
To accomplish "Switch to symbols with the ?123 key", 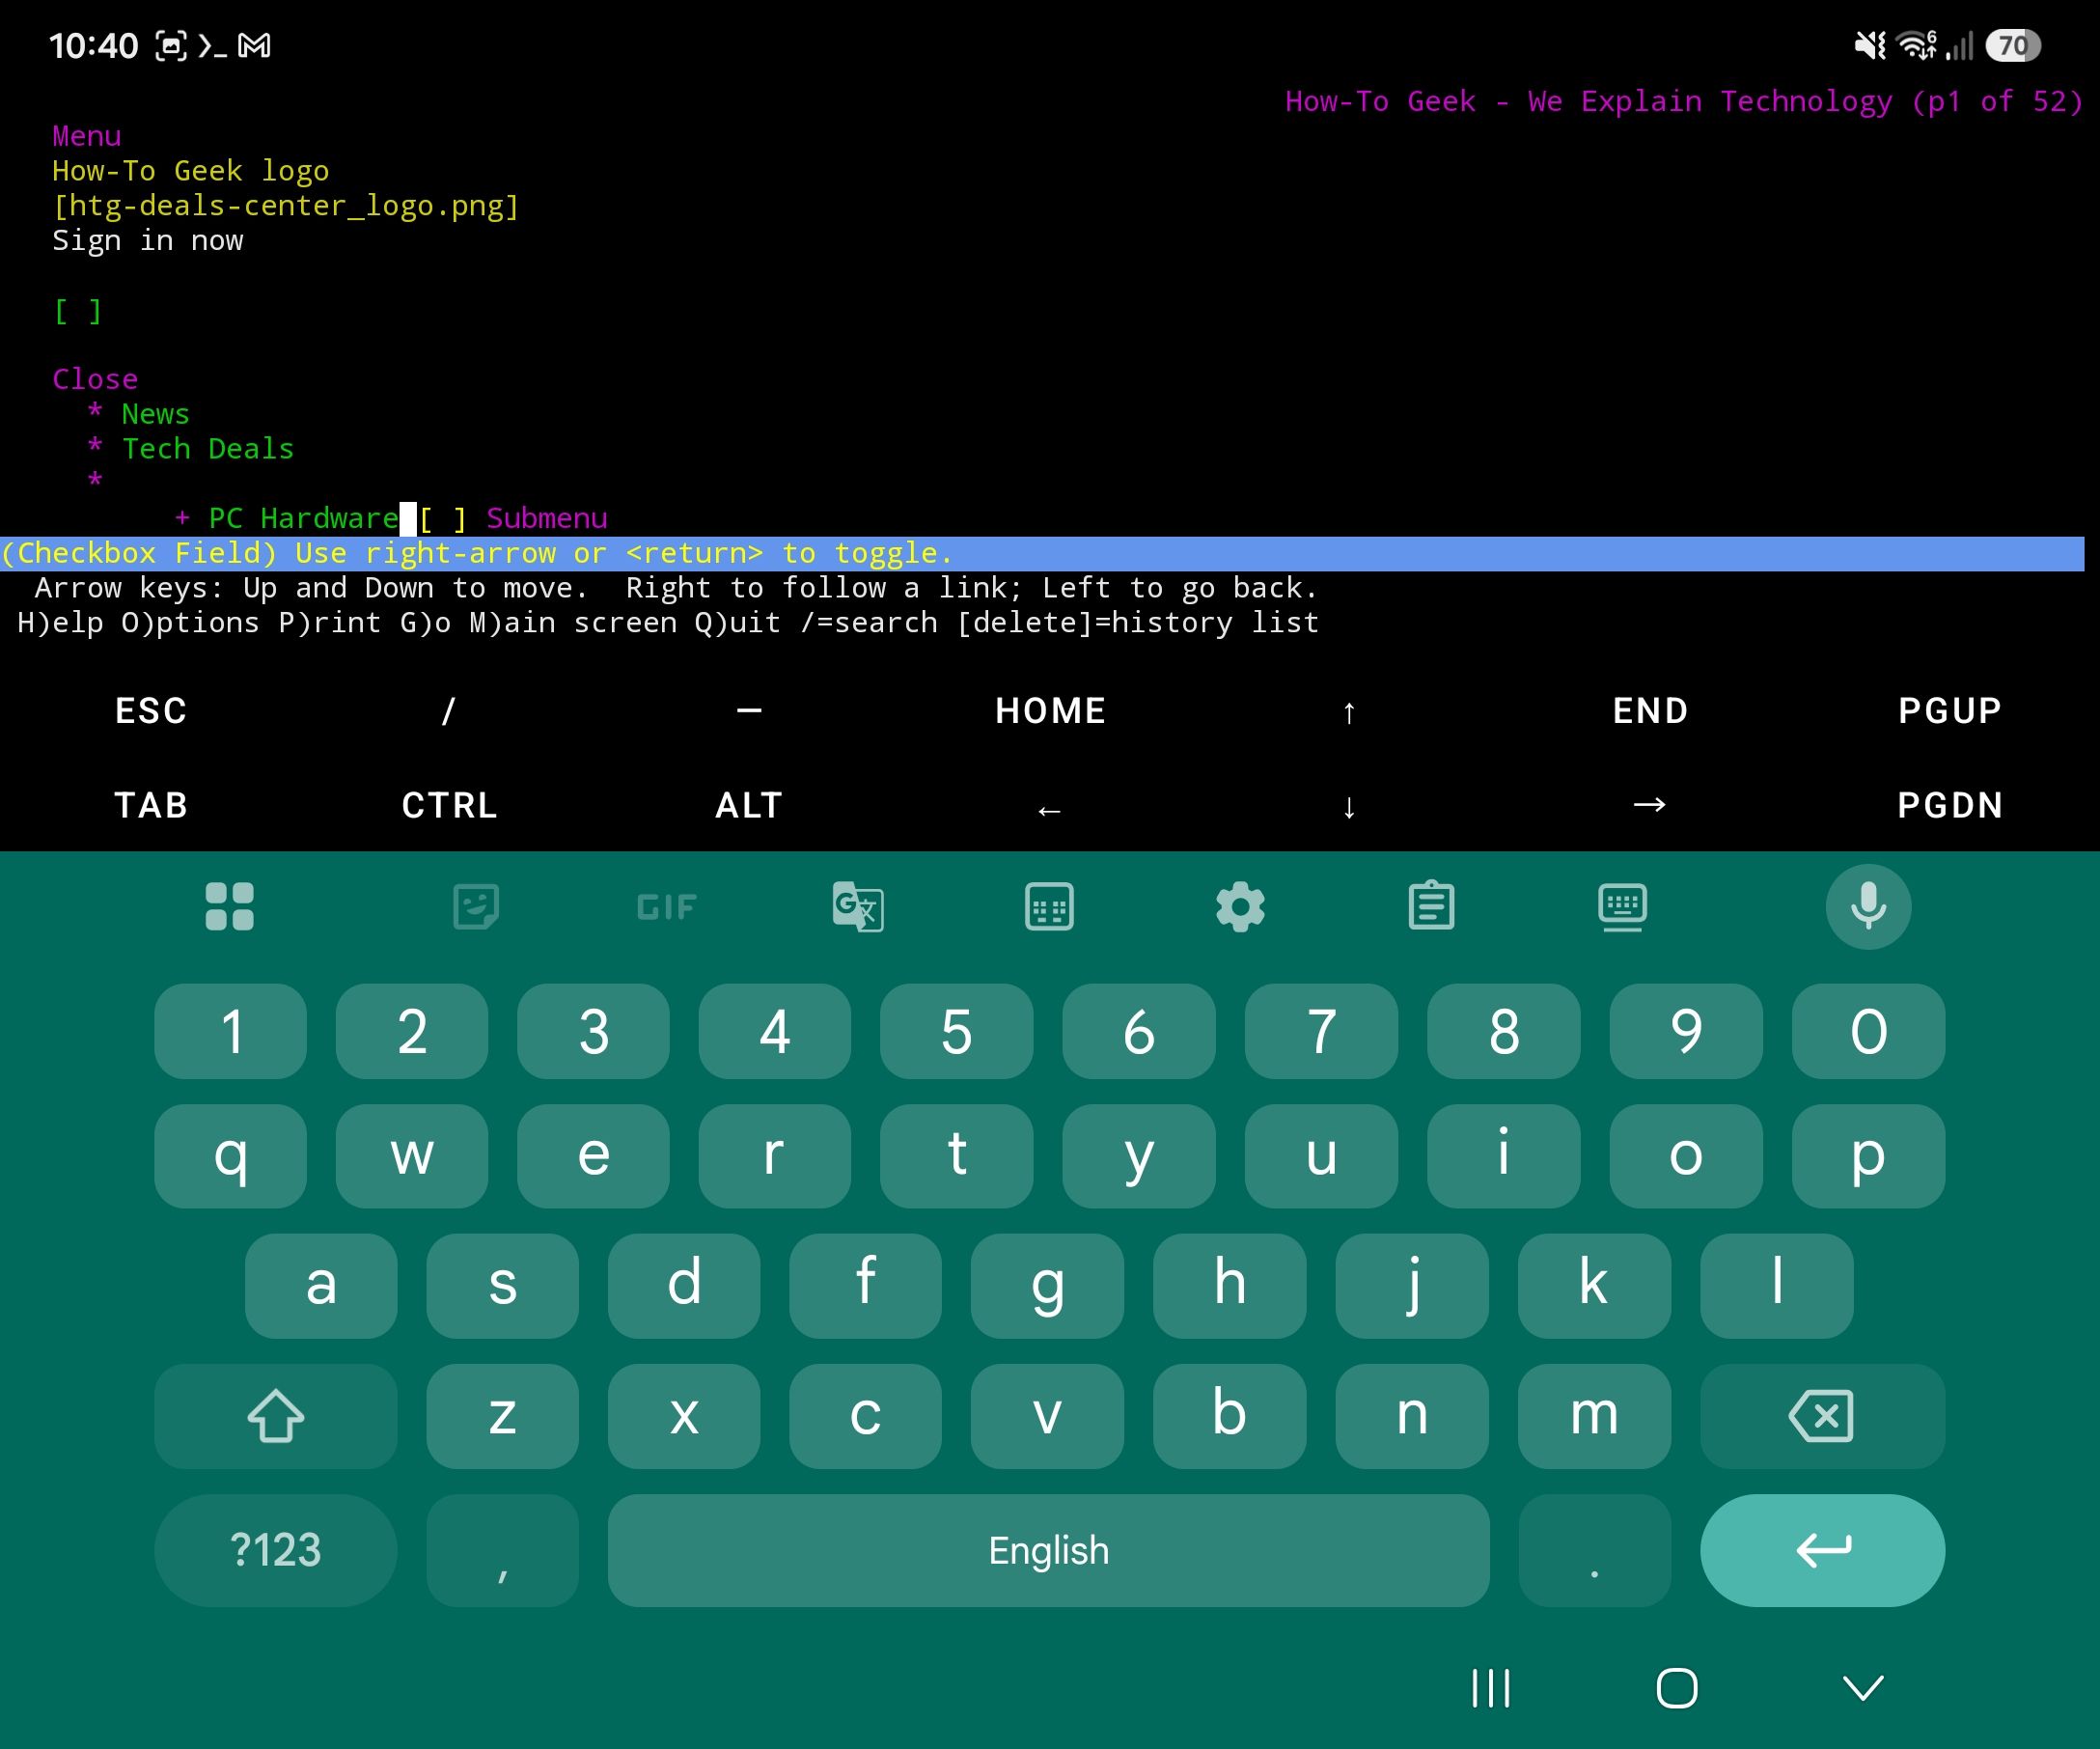I will [276, 1550].
